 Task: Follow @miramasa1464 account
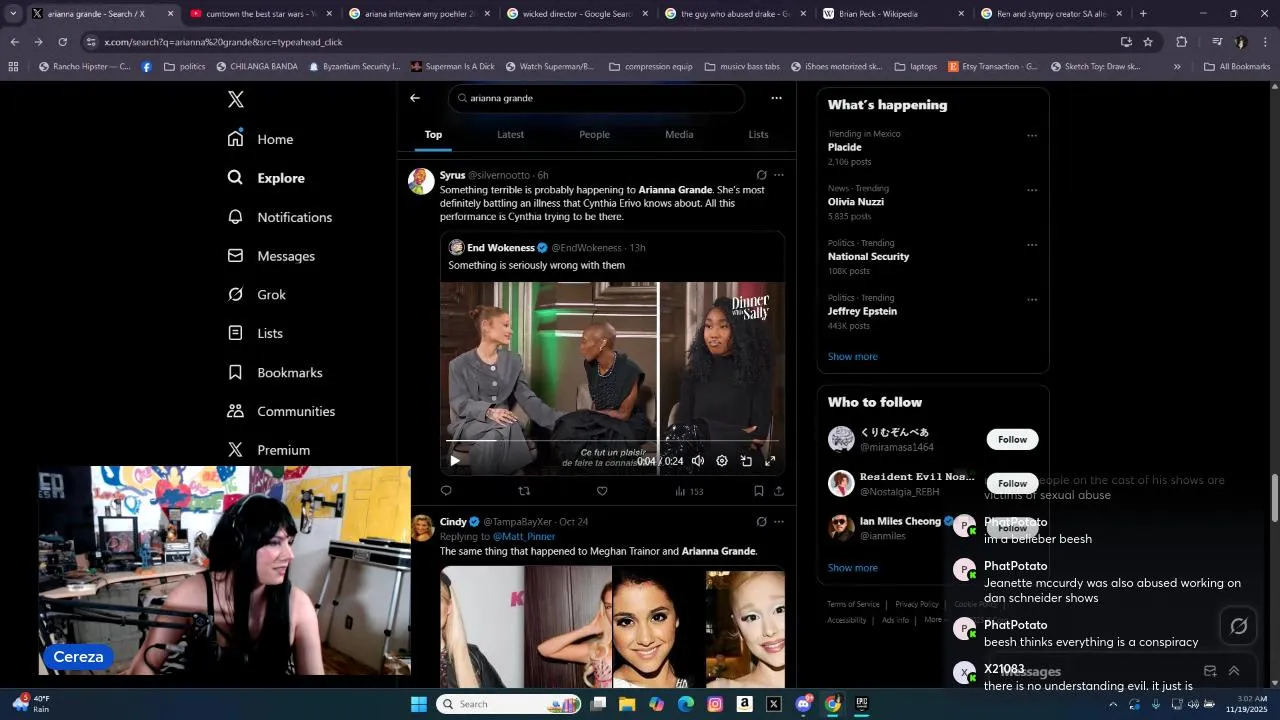(x=1012, y=440)
